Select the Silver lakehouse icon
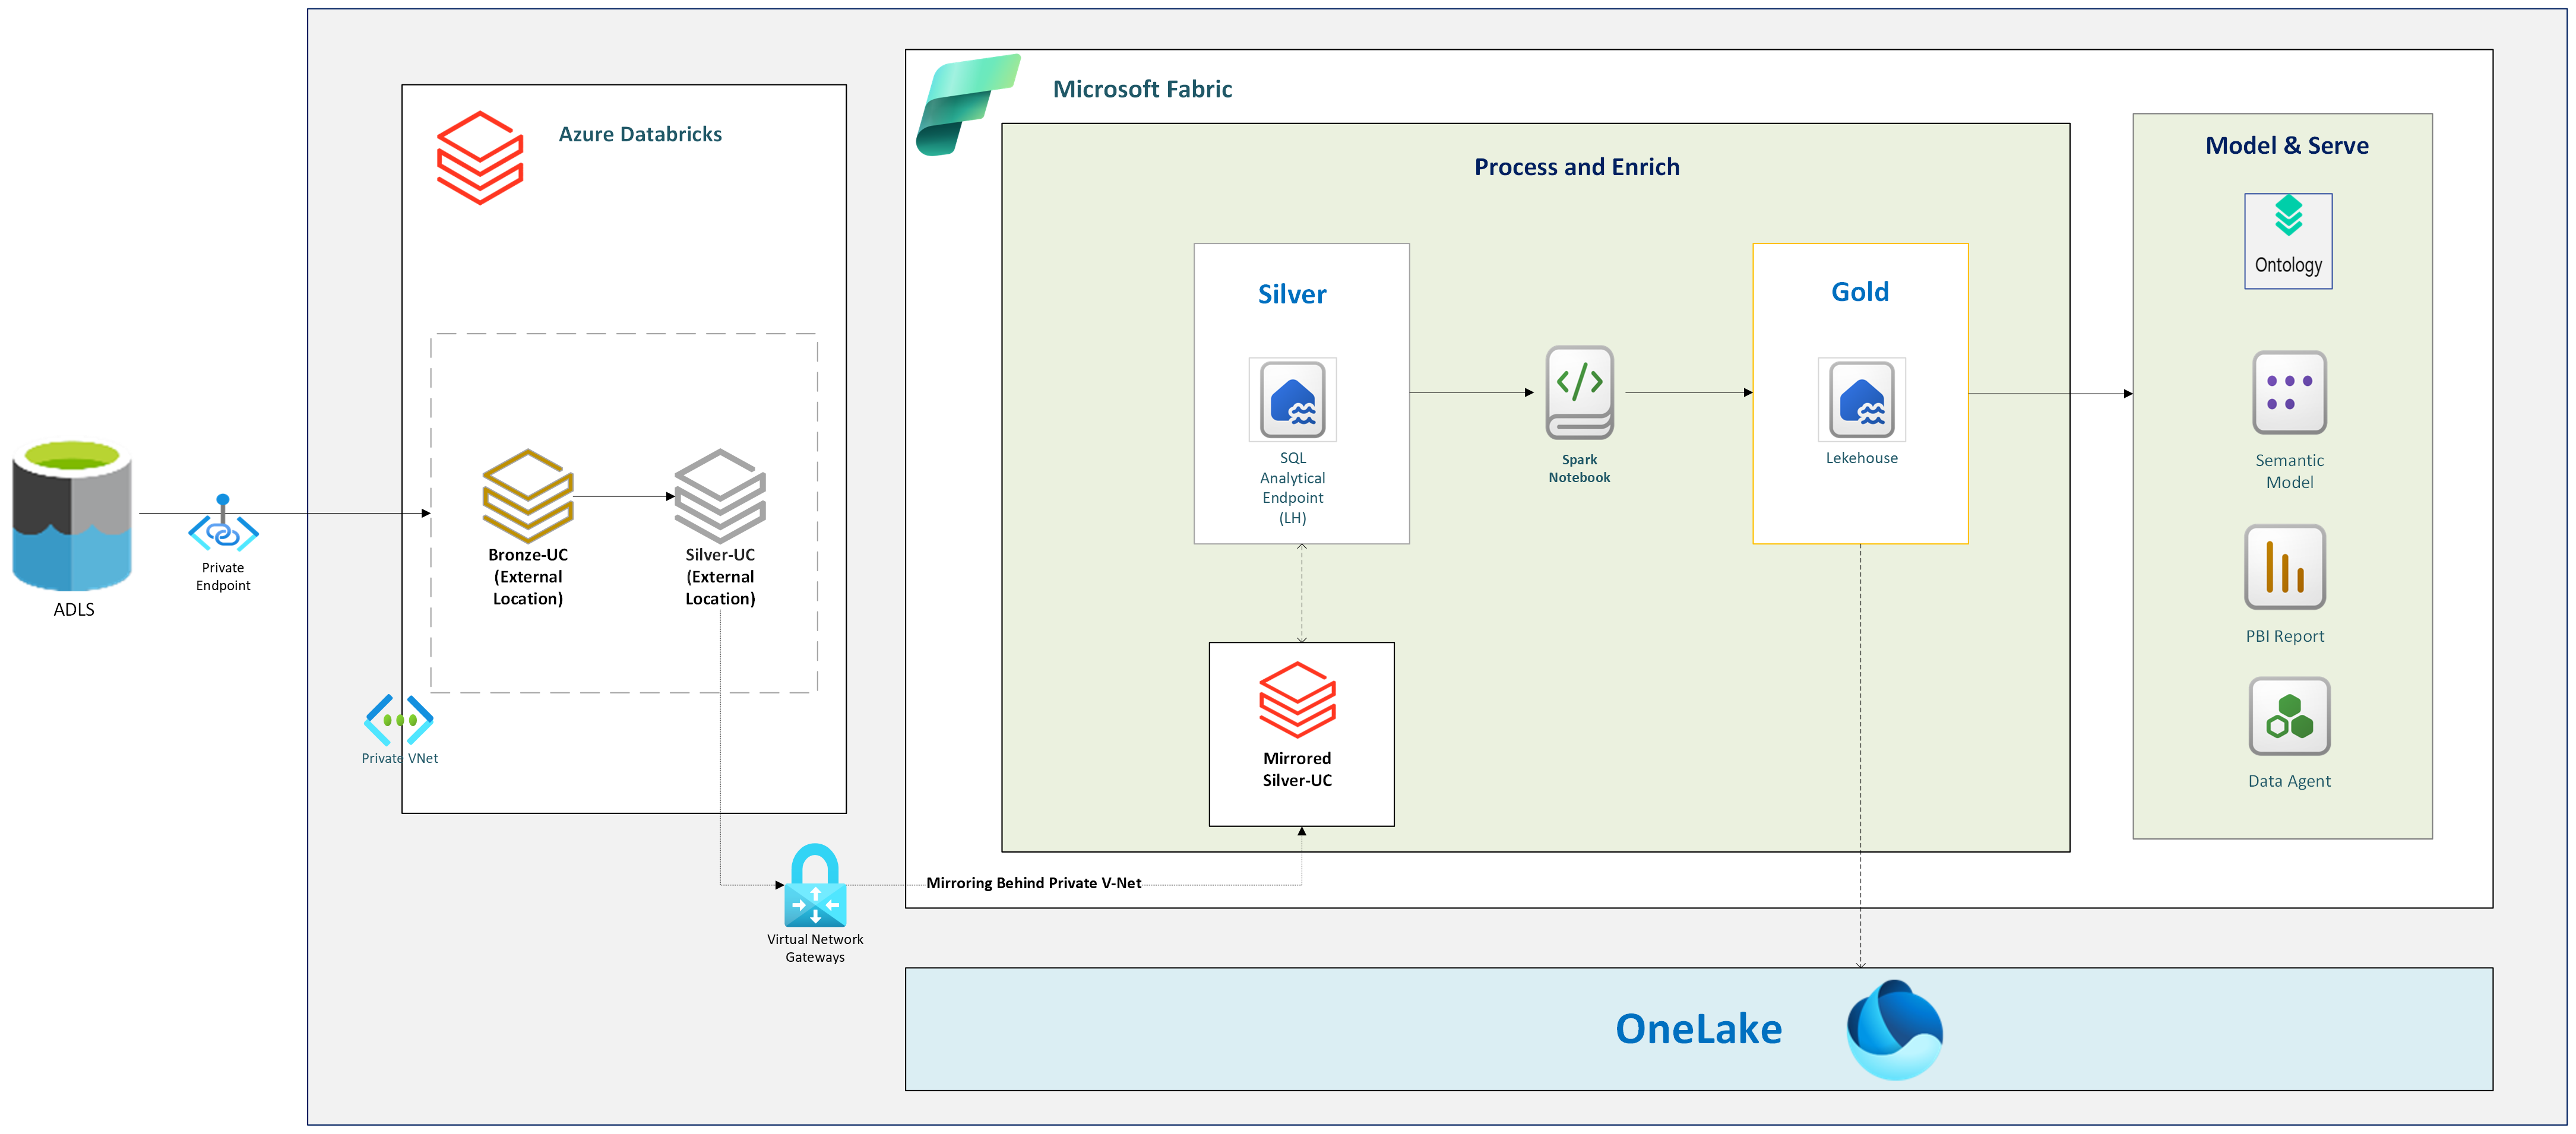 (1293, 400)
